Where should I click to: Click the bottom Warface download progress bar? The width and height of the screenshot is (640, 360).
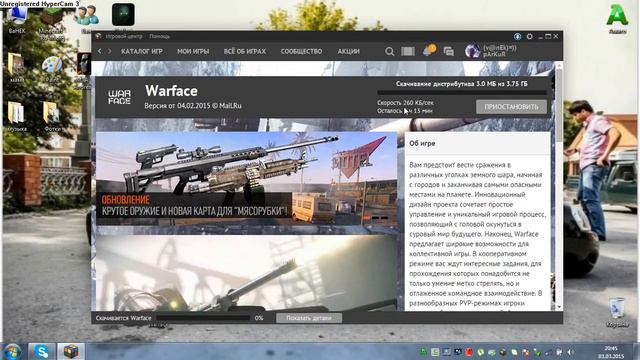(203, 318)
